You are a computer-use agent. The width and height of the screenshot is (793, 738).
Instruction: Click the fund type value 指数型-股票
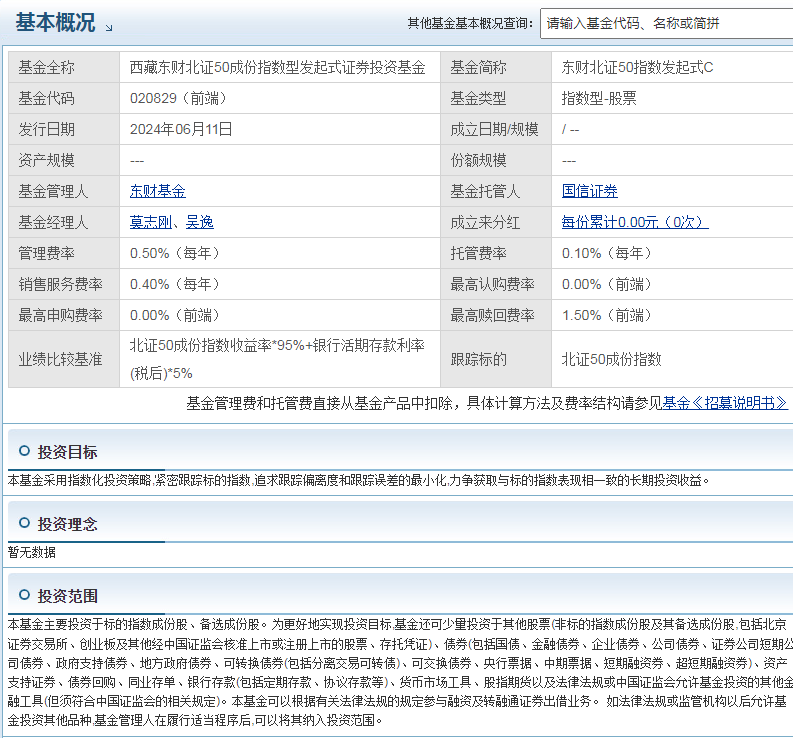(599, 98)
